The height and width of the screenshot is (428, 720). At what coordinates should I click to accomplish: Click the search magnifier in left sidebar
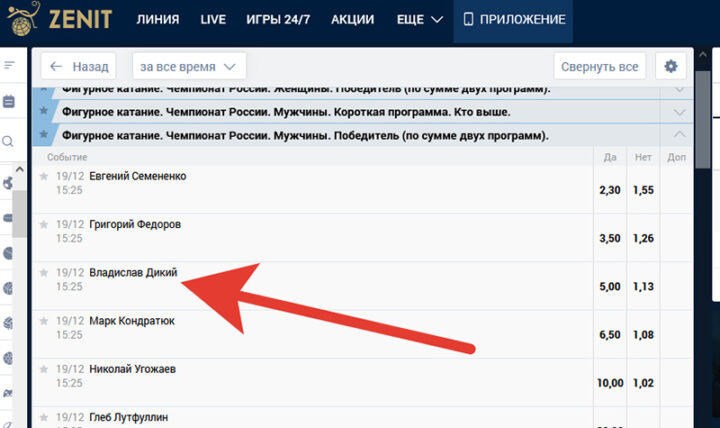point(8,142)
